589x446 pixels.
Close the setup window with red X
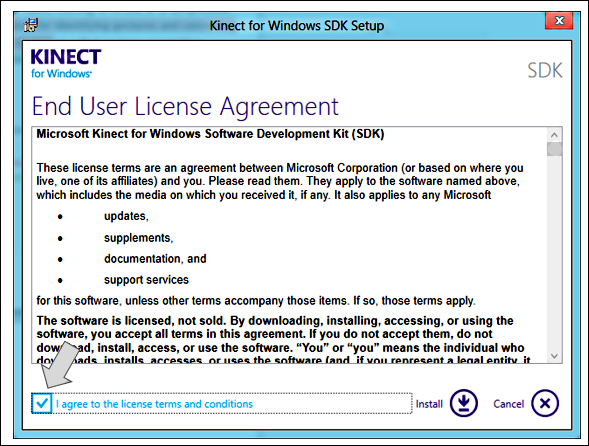coord(559,20)
